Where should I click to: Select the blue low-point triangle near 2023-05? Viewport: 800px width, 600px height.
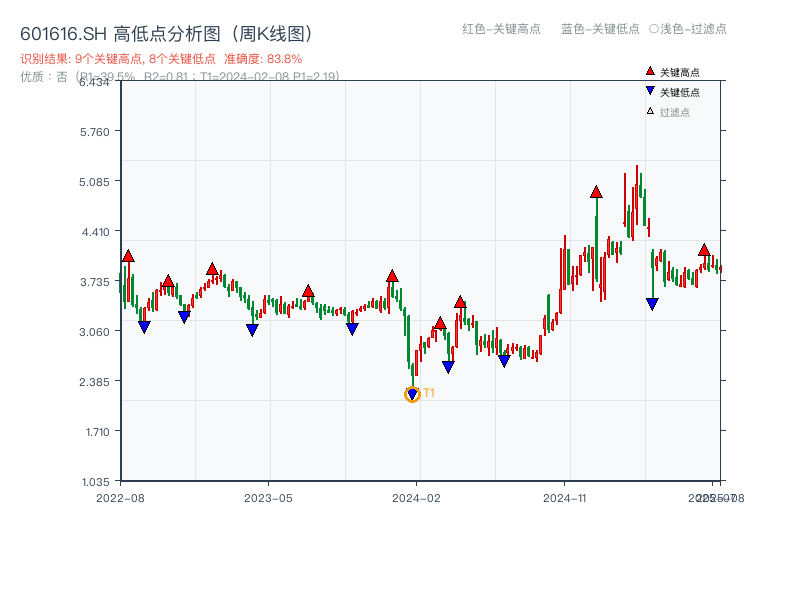(x=250, y=328)
